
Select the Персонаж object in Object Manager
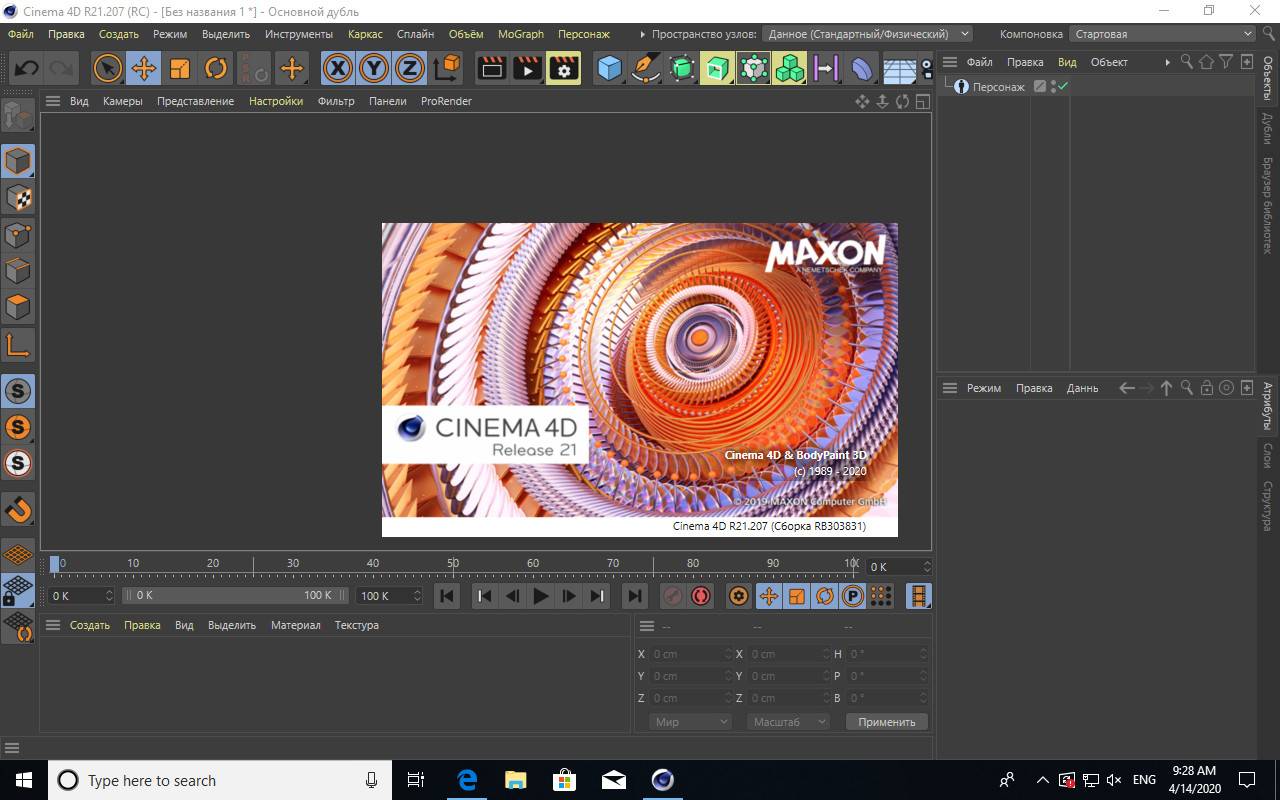click(x=998, y=87)
